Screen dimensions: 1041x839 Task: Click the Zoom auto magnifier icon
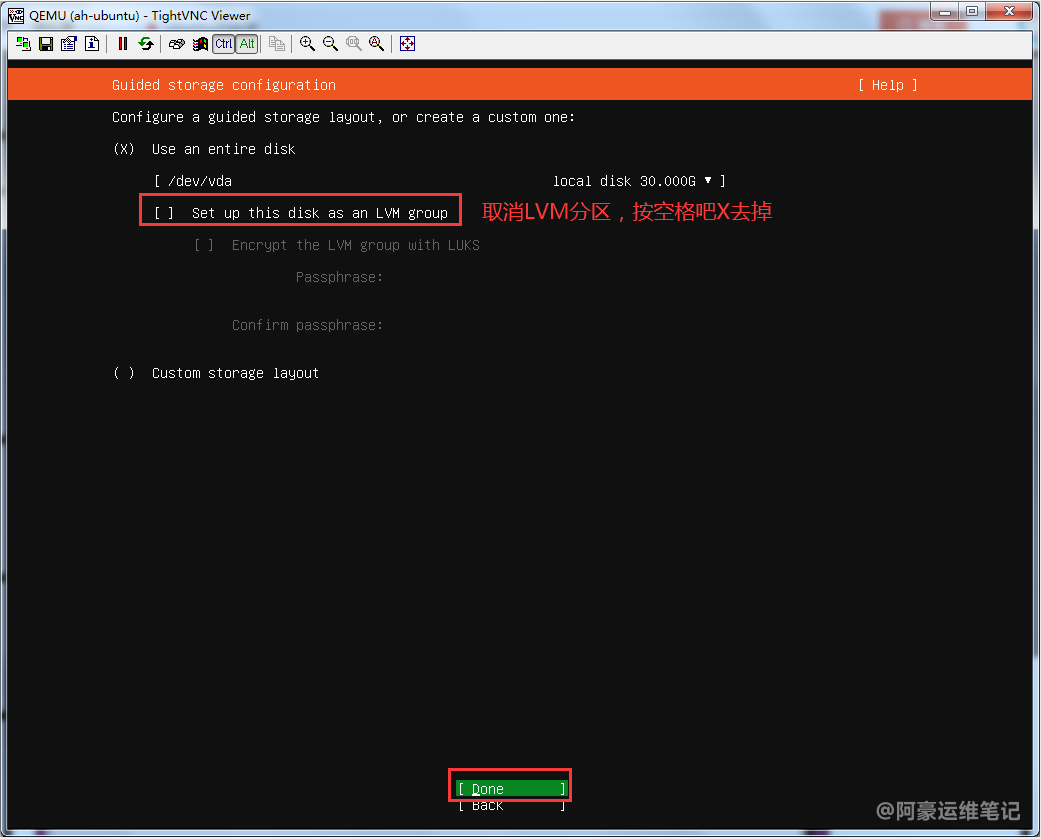pos(376,44)
